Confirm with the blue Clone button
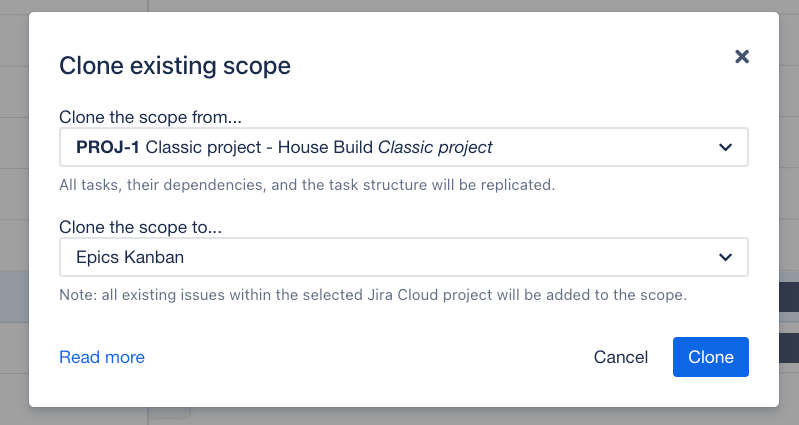 click(711, 357)
